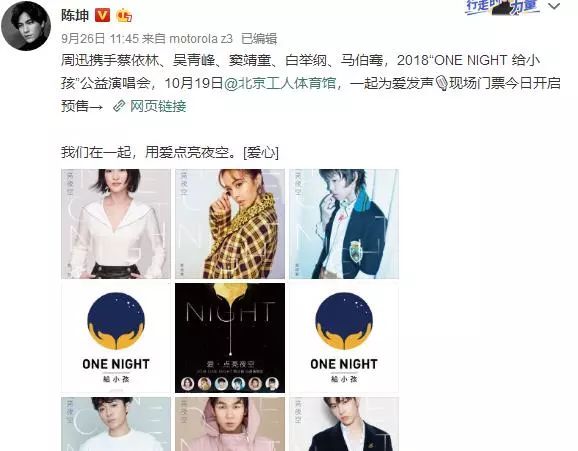Click the 9月26日 11:45 timestamp
This screenshot has width=578, height=451.
coord(100,38)
